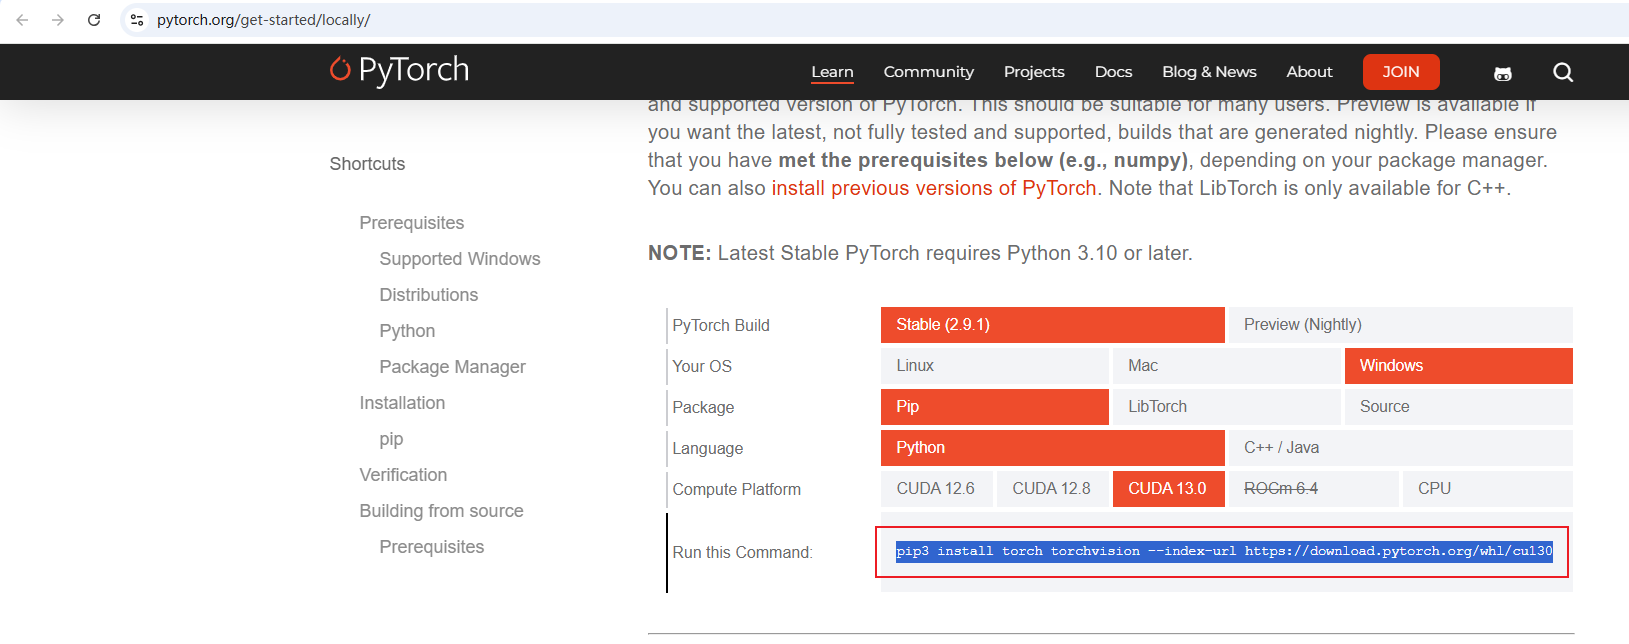Go to Verification shortcut
The height and width of the screenshot is (644, 1629).
pyautogui.click(x=403, y=475)
